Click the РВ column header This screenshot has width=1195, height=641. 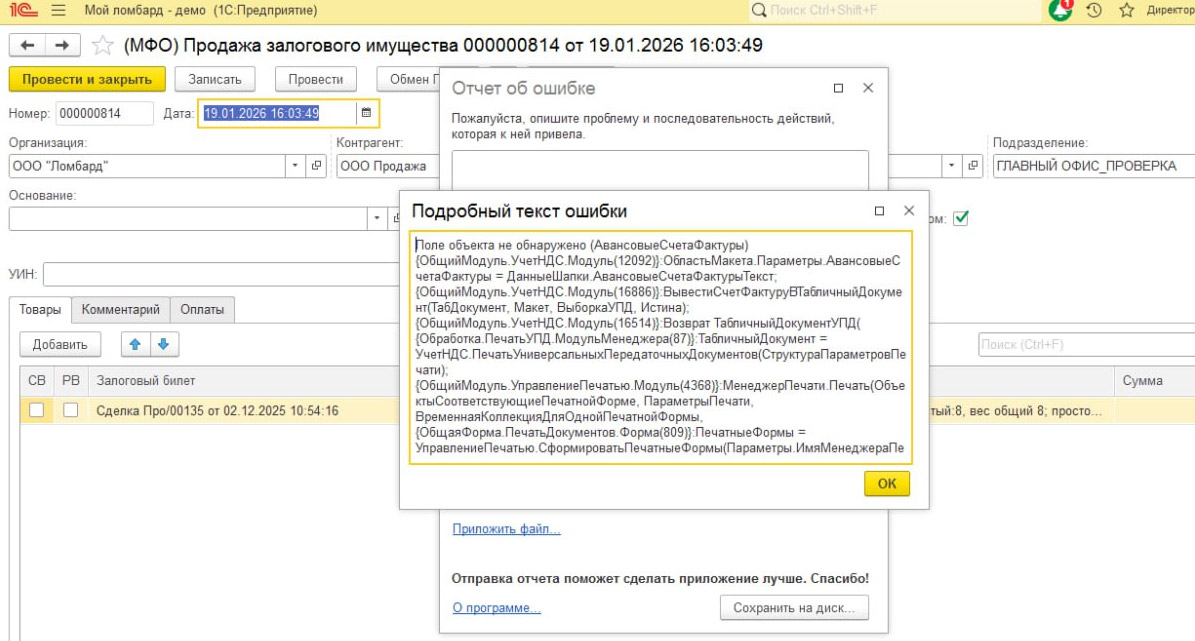point(71,380)
